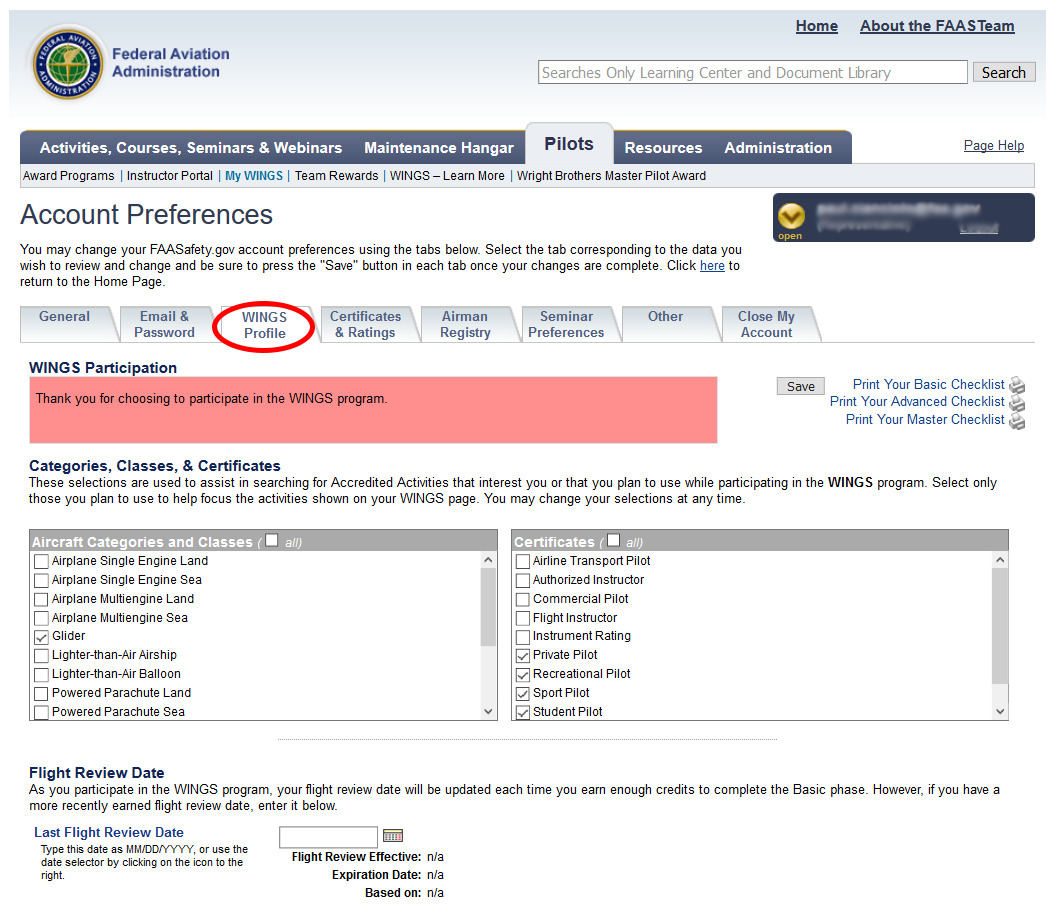Image resolution: width=1057 pixels, height=914 pixels.
Task: Check Airplane Single Engine Land
Action: 41,561
